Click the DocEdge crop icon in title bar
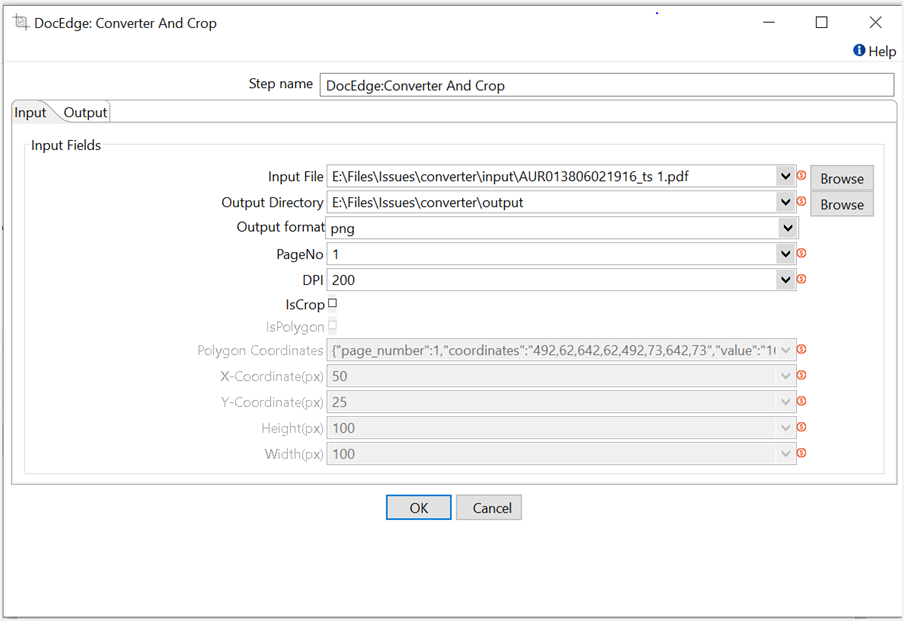The width and height of the screenshot is (904, 621). coord(20,22)
